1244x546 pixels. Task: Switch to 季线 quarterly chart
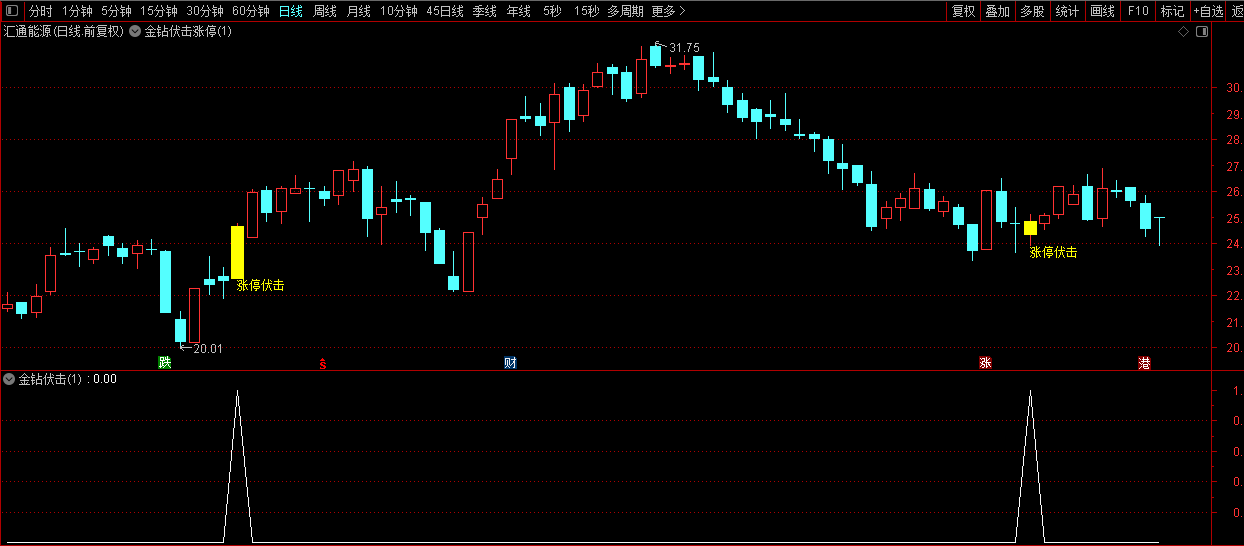484,11
